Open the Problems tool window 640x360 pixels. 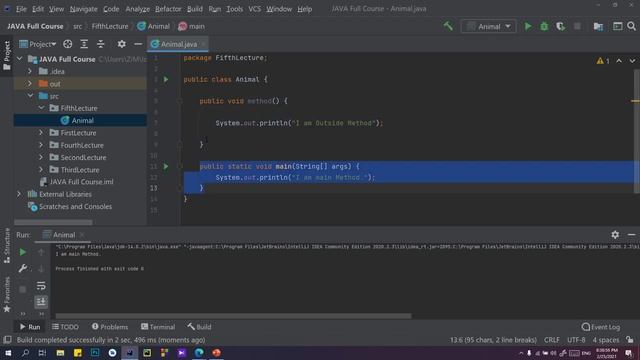(x=110, y=327)
